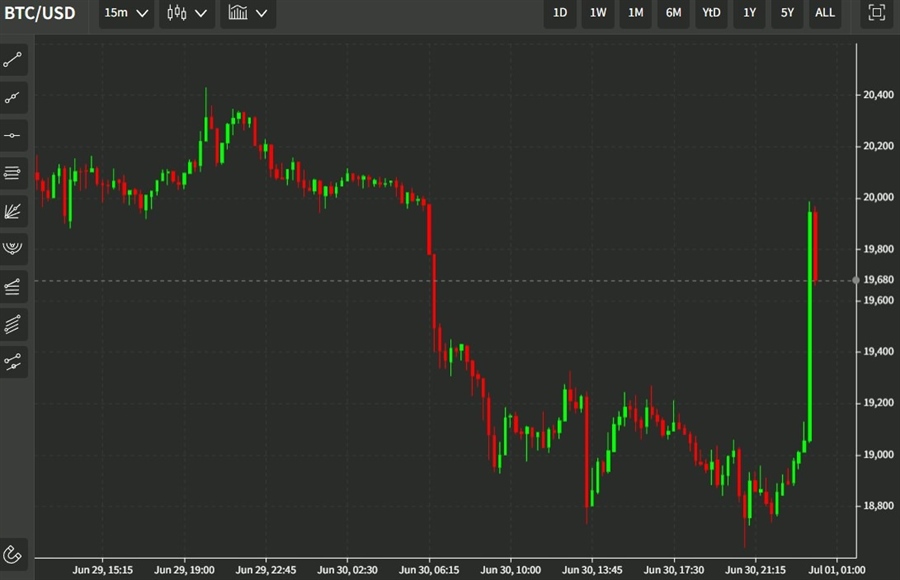This screenshot has height=580, width=900.
Task: Switch to the YtD time range
Action: pyautogui.click(x=711, y=13)
